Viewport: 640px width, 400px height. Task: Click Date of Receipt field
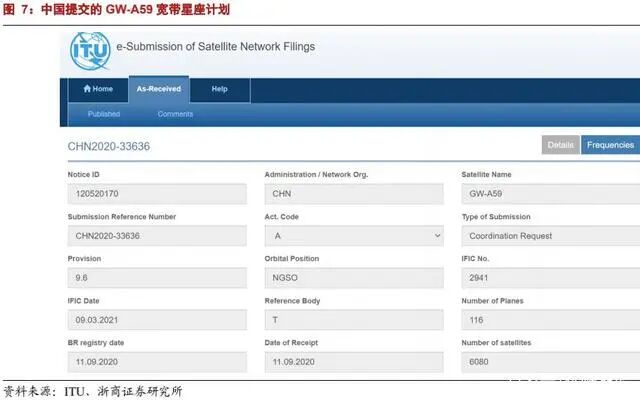click(354, 362)
